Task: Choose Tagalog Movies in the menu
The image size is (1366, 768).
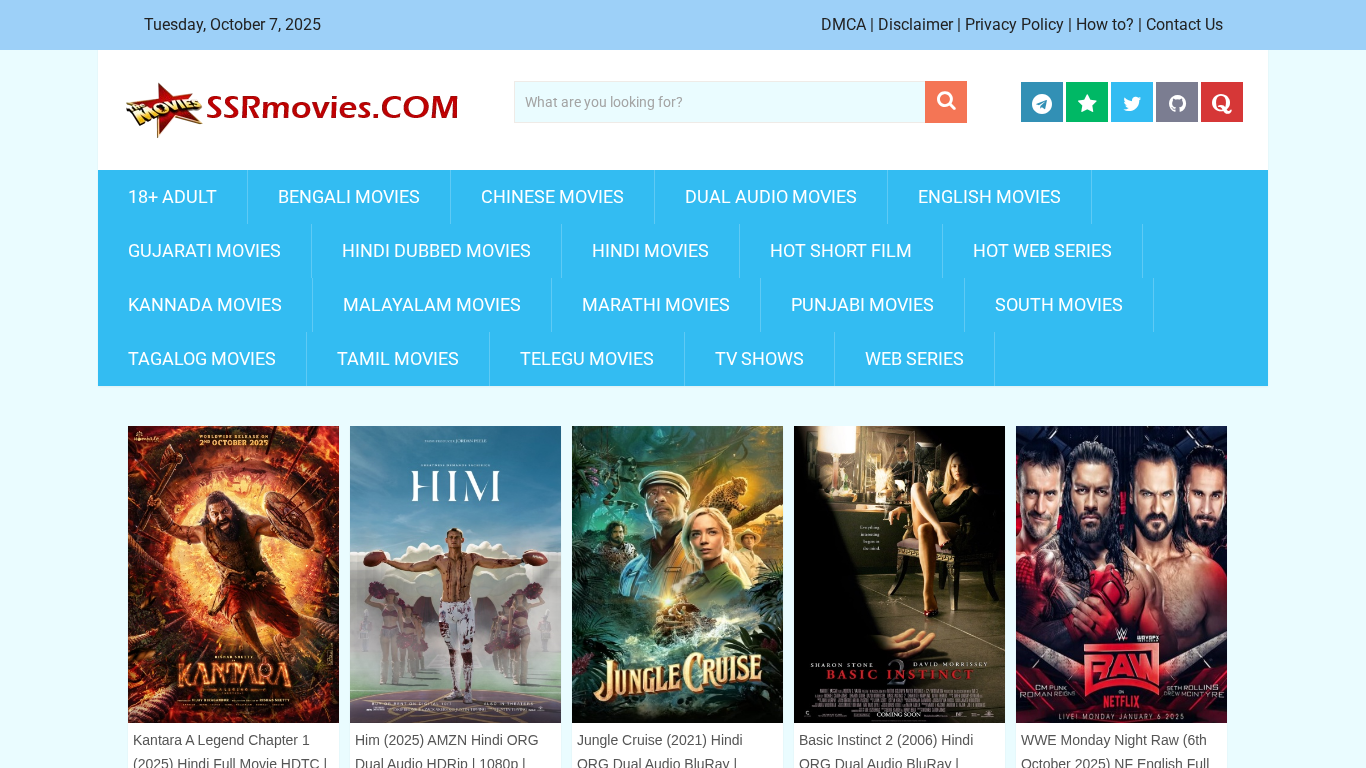Action: [x=202, y=359]
